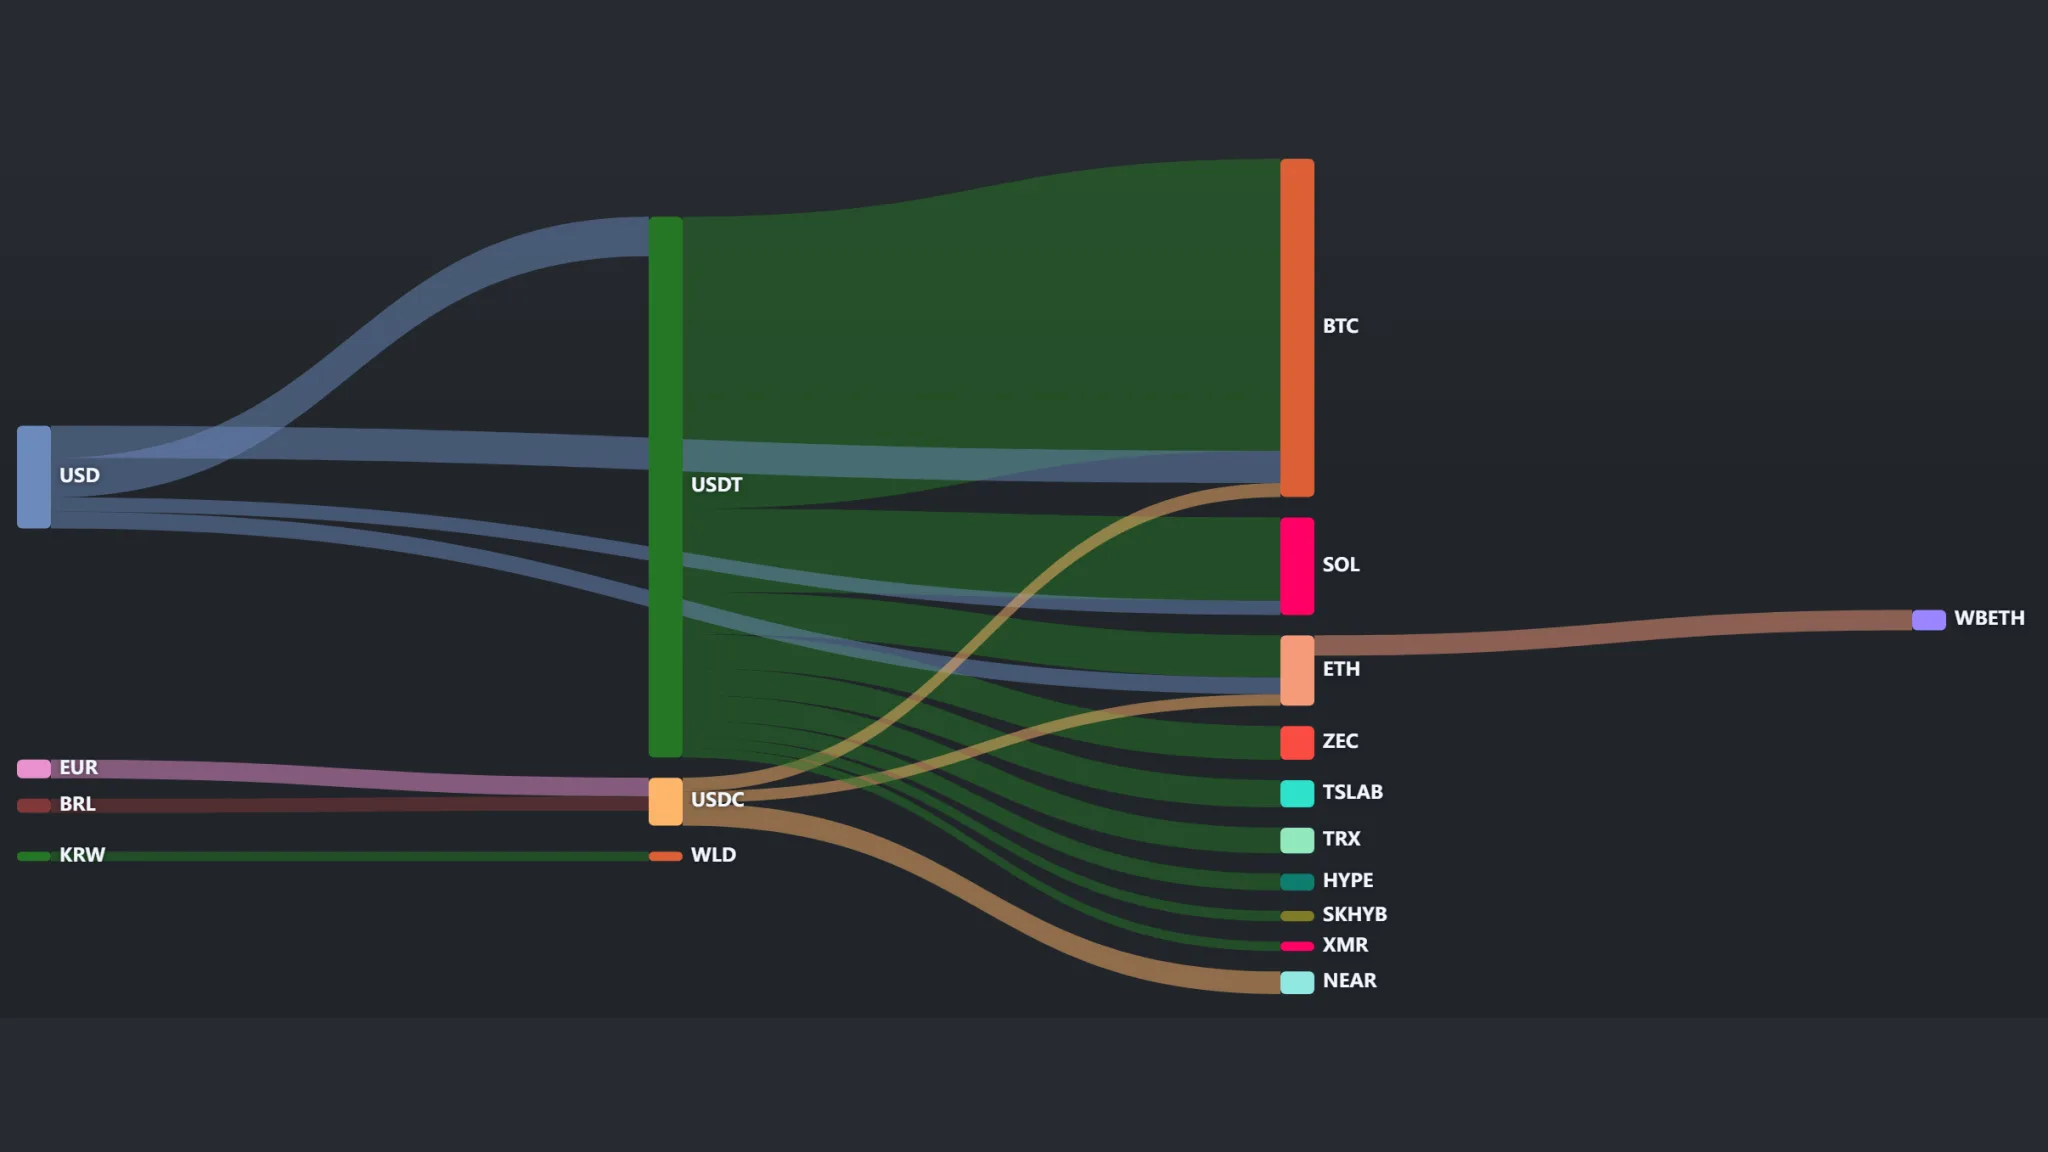The image size is (2048, 1152).
Task: Click the ETH to WBETH flow link
Action: tap(1612, 633)
